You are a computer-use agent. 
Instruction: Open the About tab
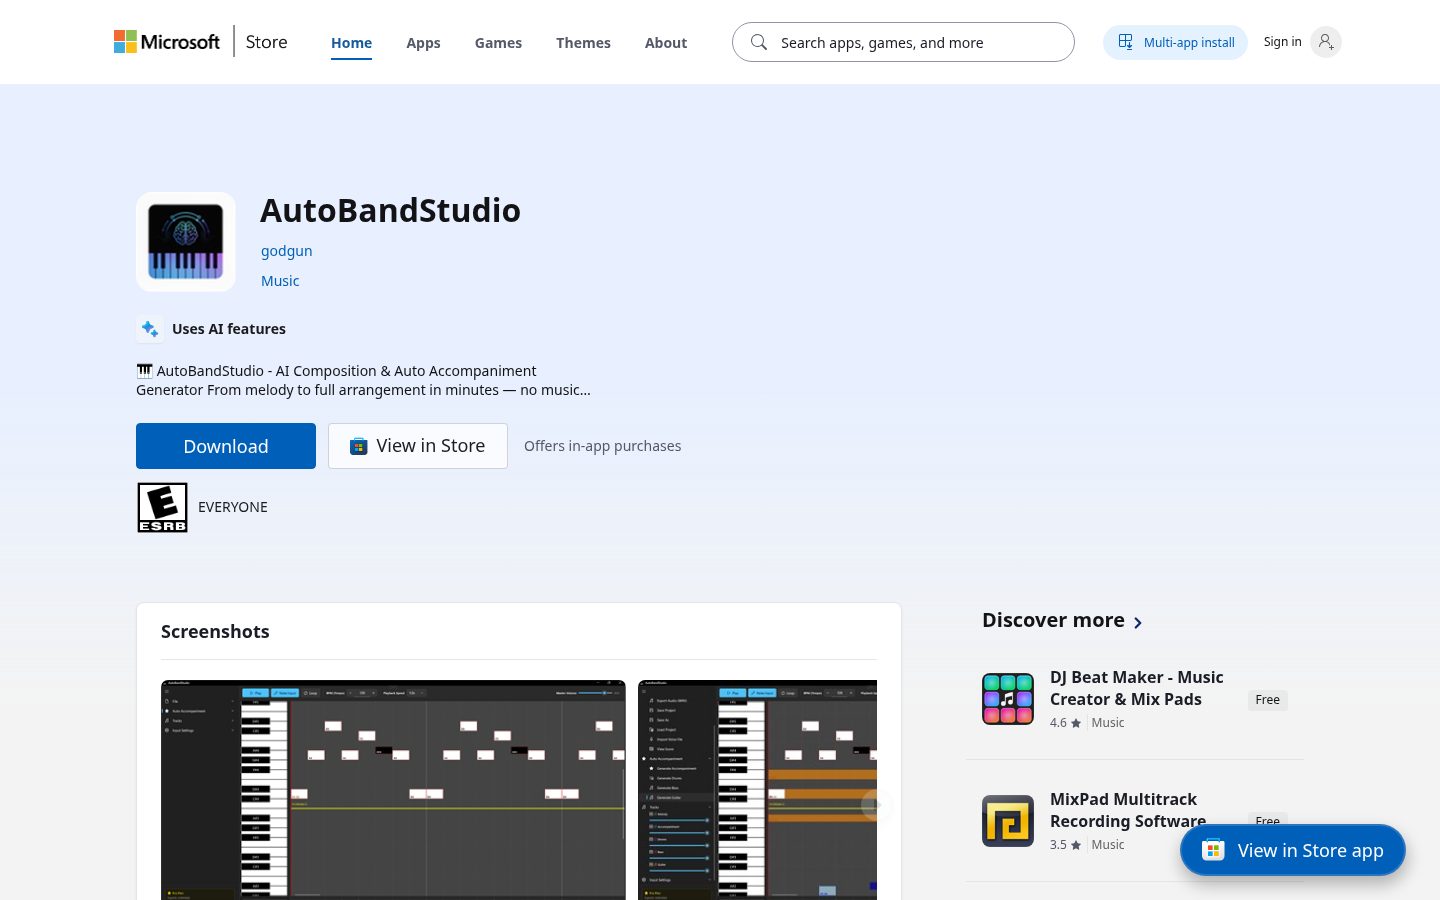pyautogui.click(x=666, y=43)
